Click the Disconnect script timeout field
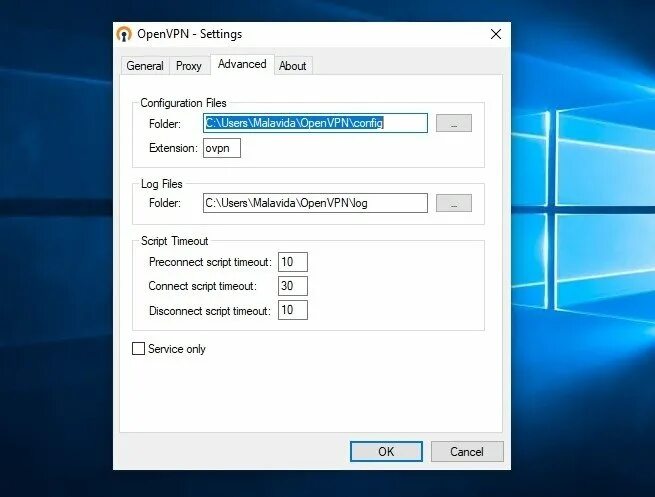 tap(293, 310)
